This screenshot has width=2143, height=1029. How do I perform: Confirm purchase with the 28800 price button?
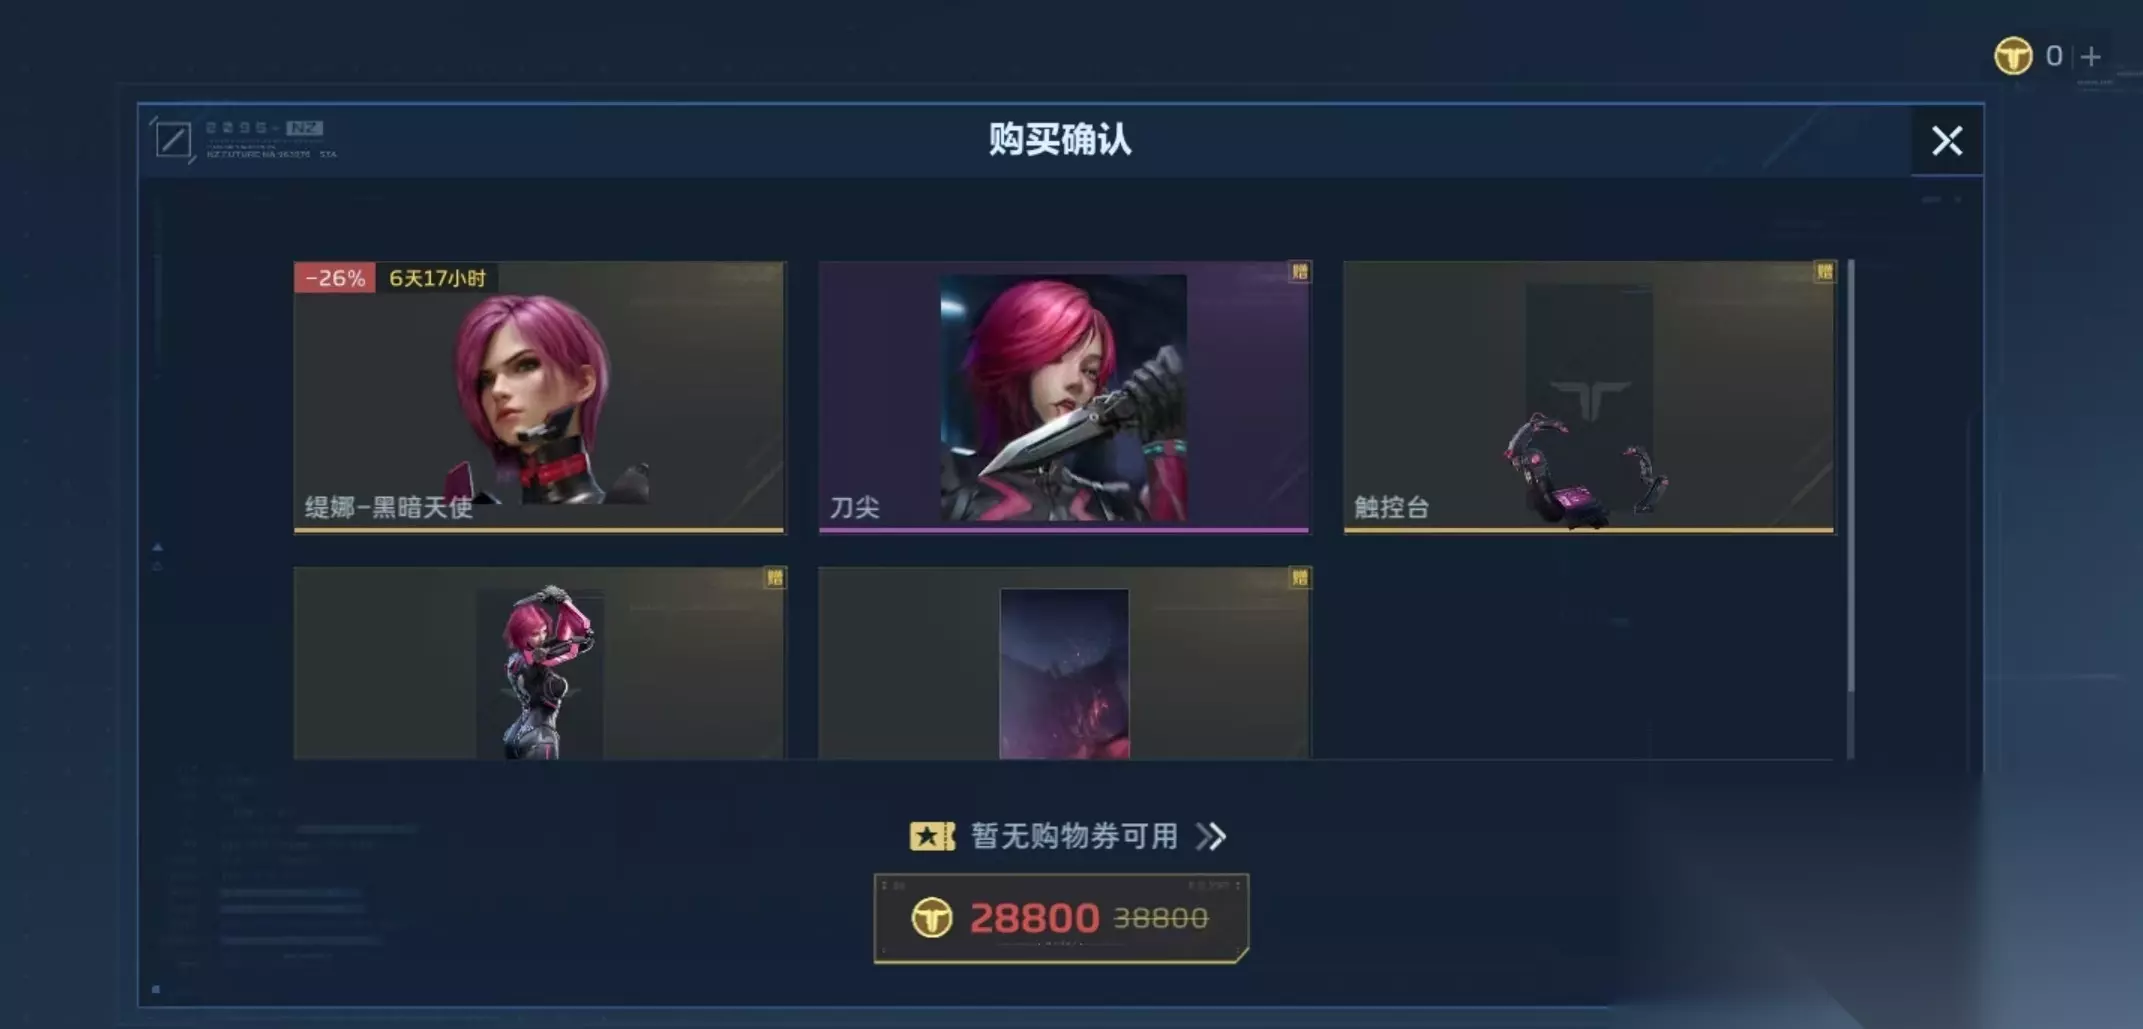(x=1061, y=918)
